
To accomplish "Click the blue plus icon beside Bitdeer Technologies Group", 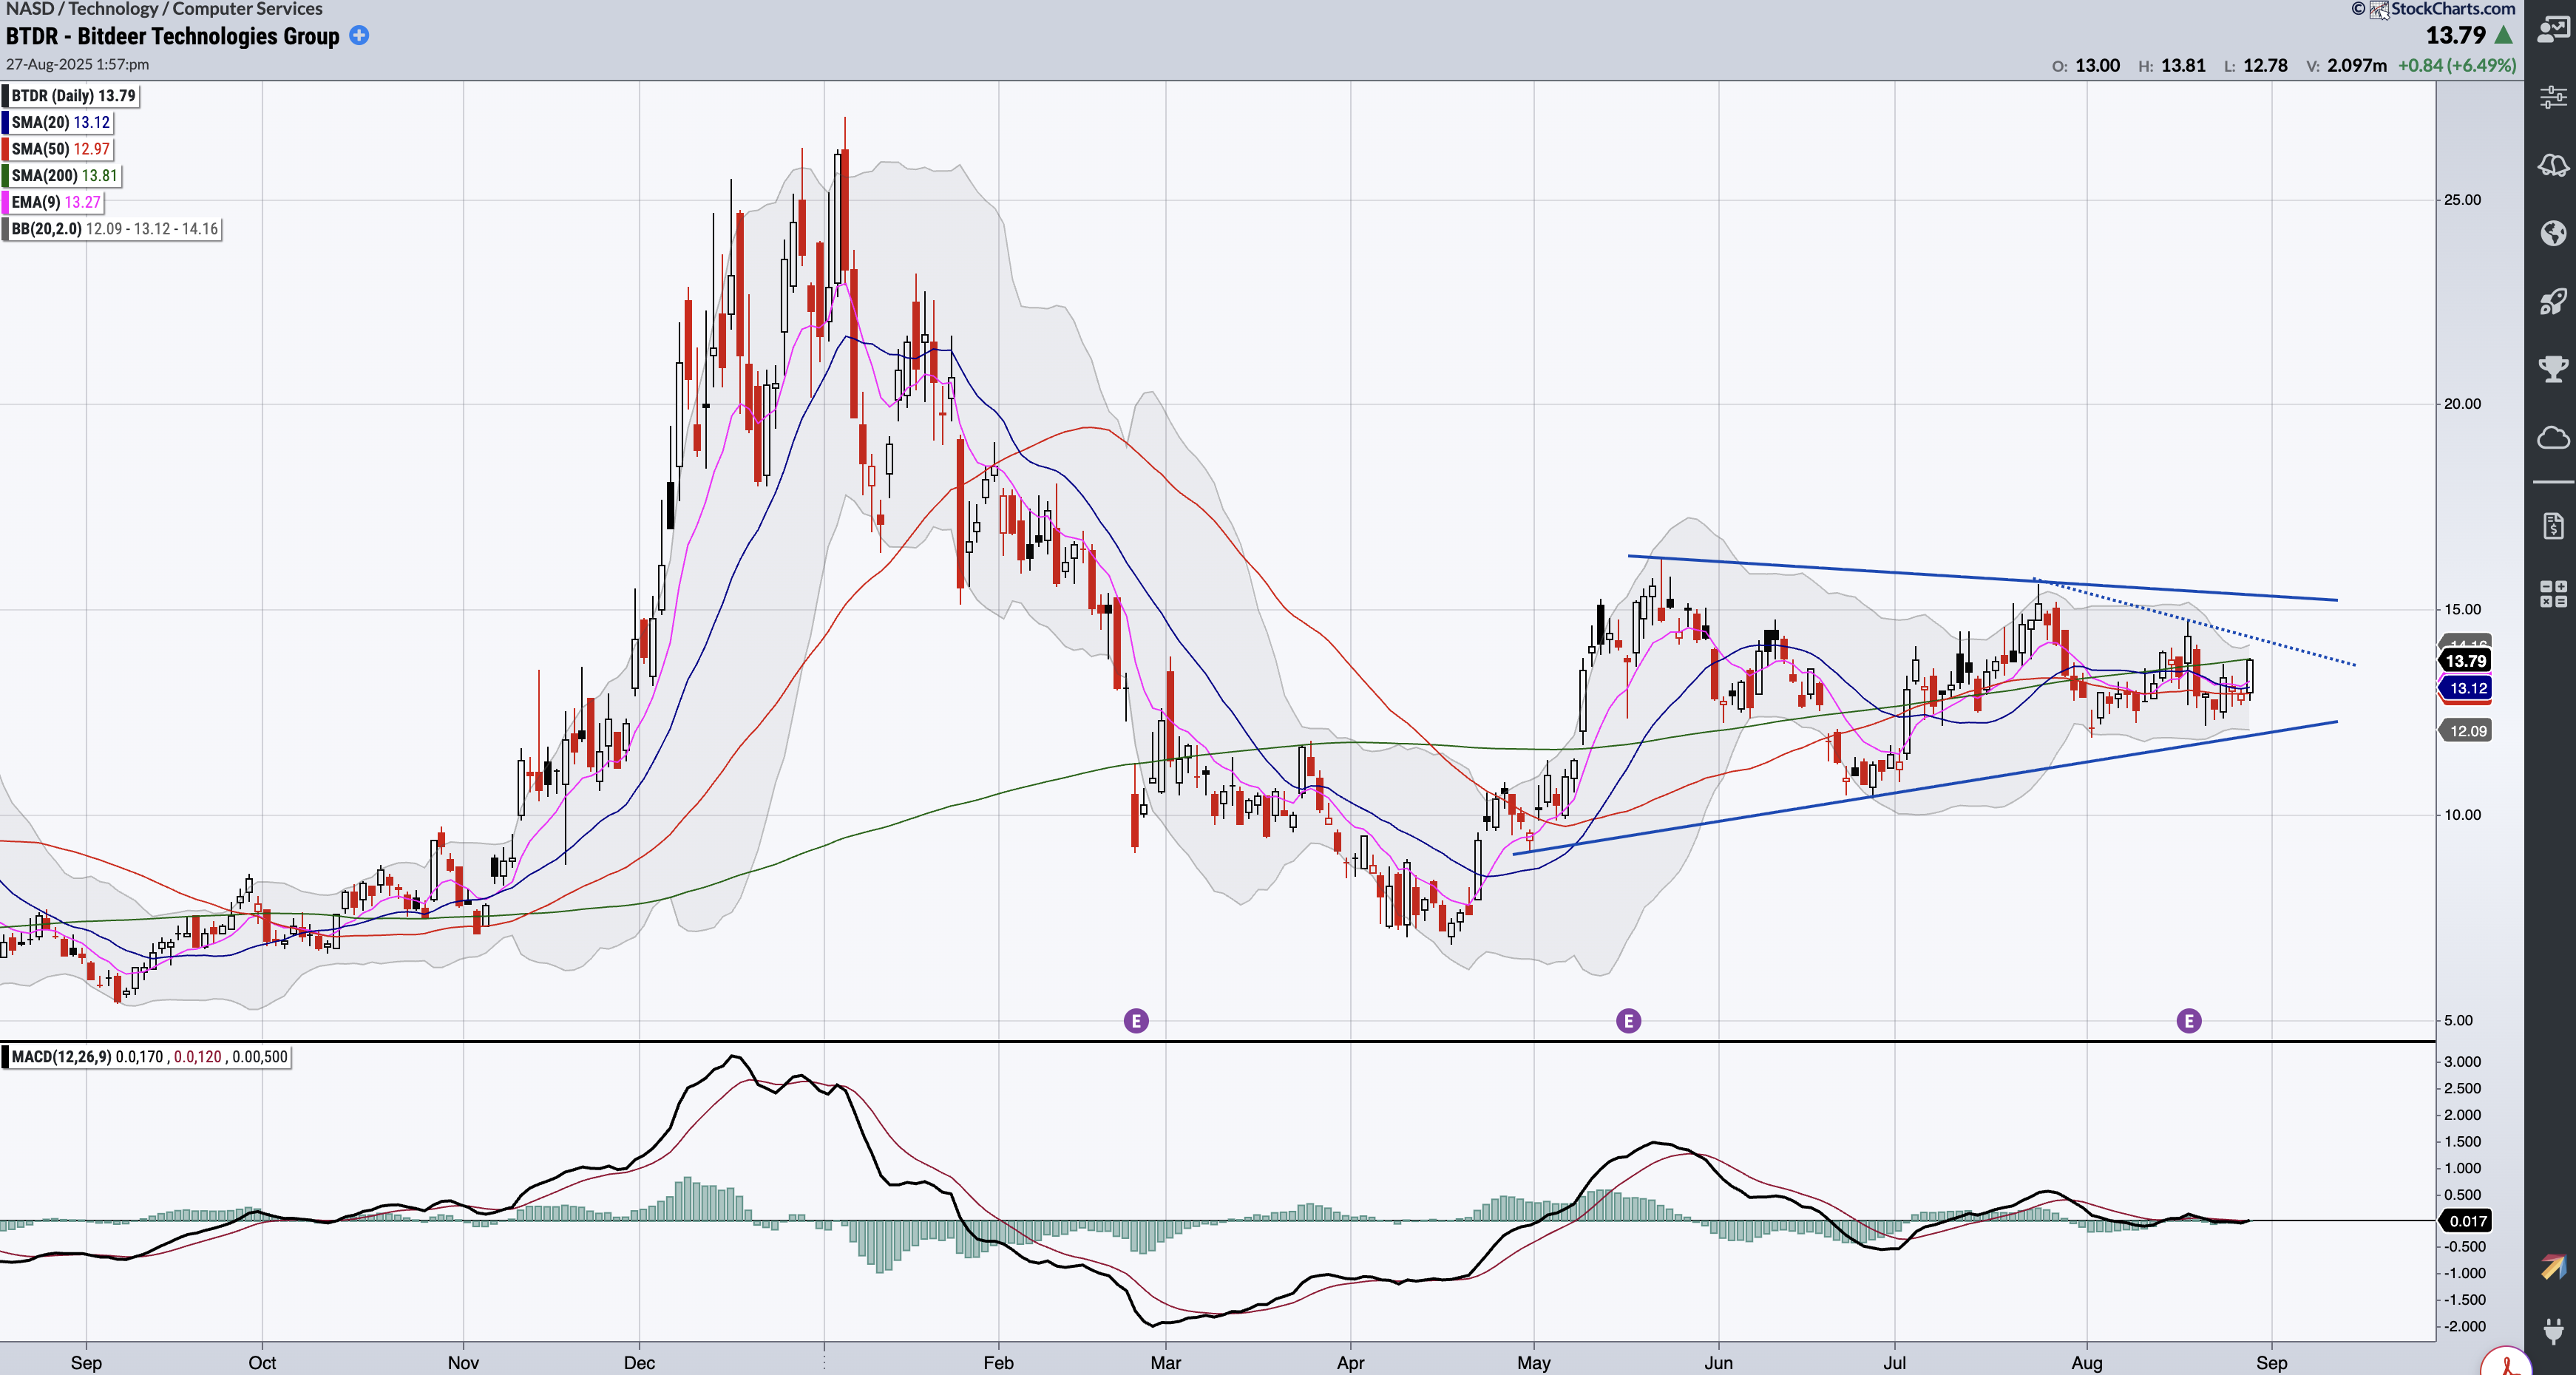I will (x=359, y=36).
